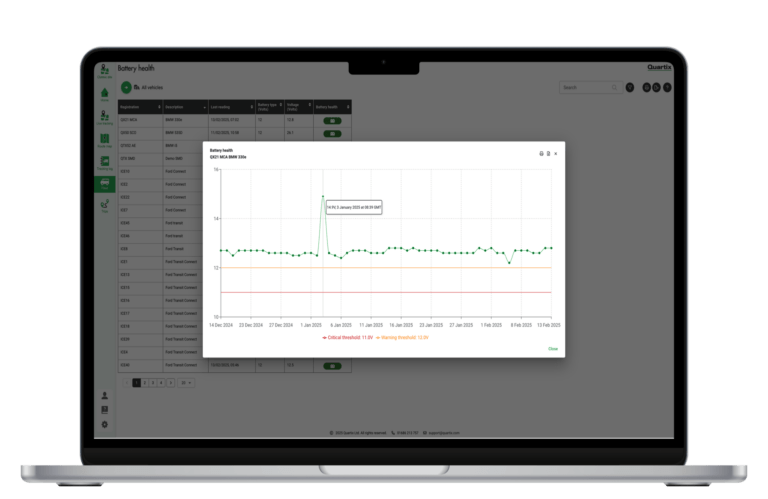Screen dimensions: 768x499
Task: Sort table by Description column
Action: pyautogui.click(x=186, y=107)
